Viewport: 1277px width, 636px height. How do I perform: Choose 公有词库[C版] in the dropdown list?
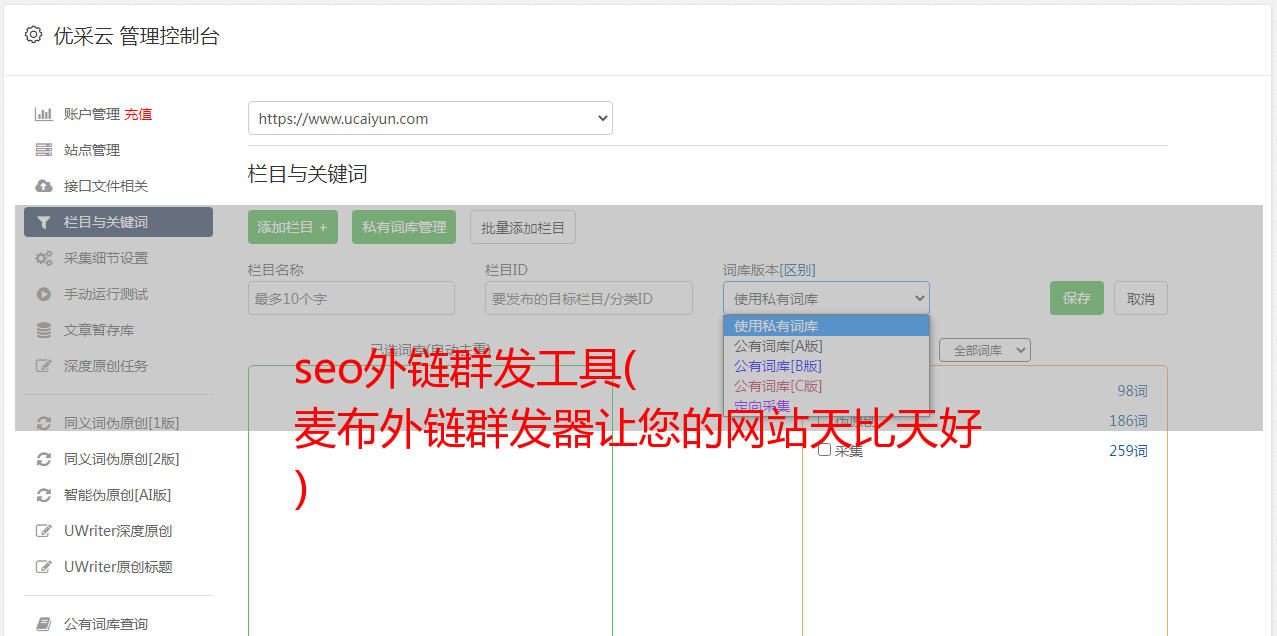click(826, 386)
